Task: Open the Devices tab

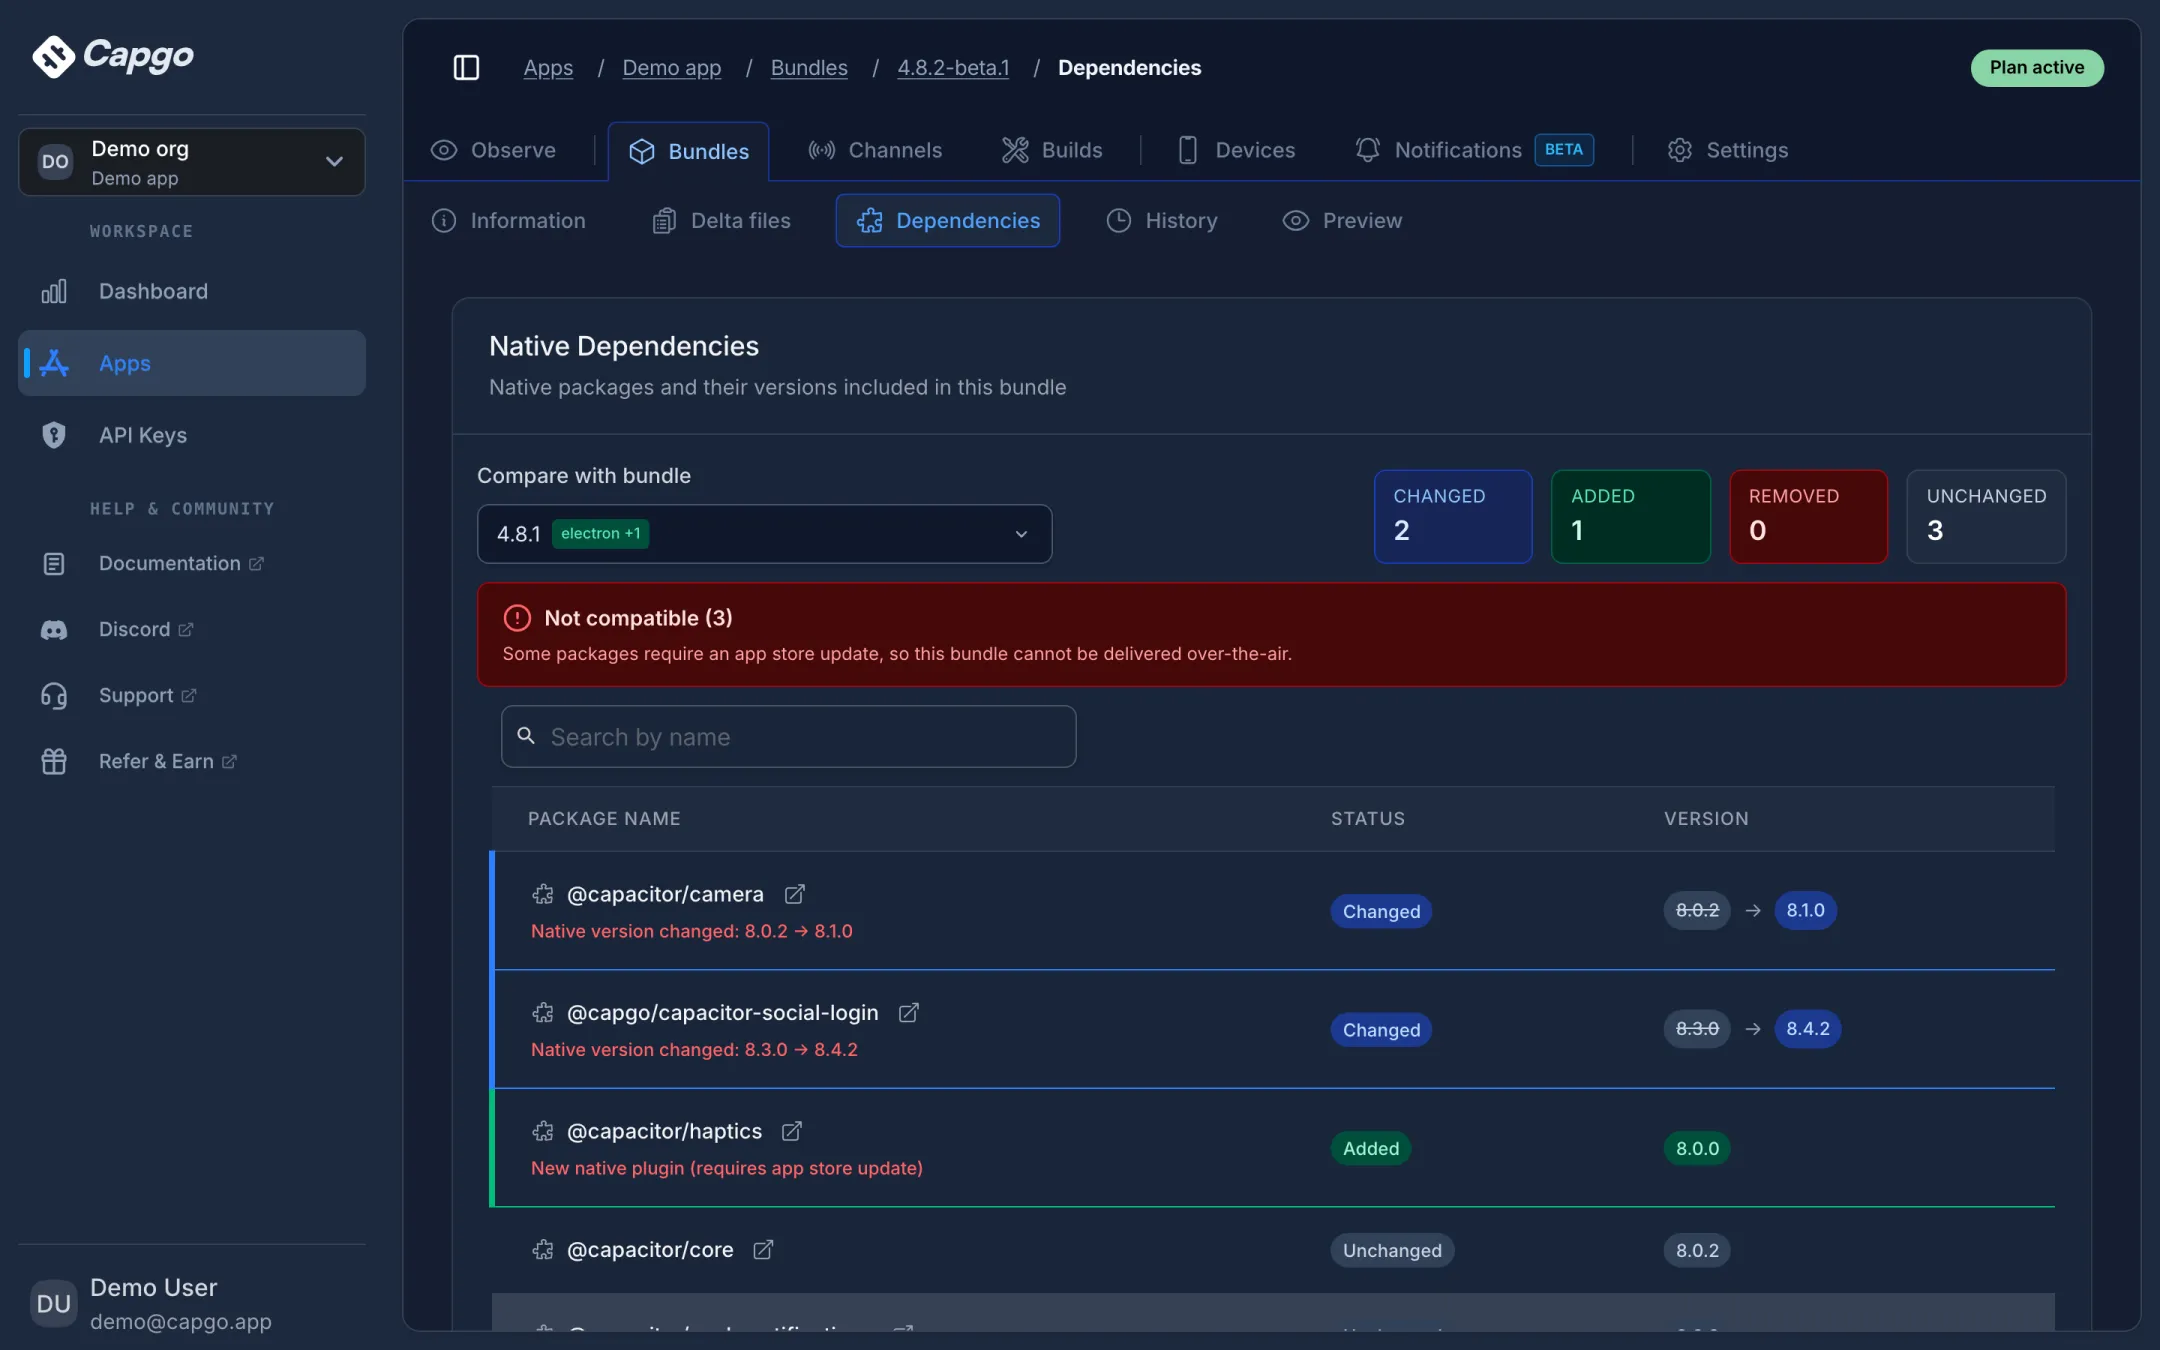Action: [1236, 150]
